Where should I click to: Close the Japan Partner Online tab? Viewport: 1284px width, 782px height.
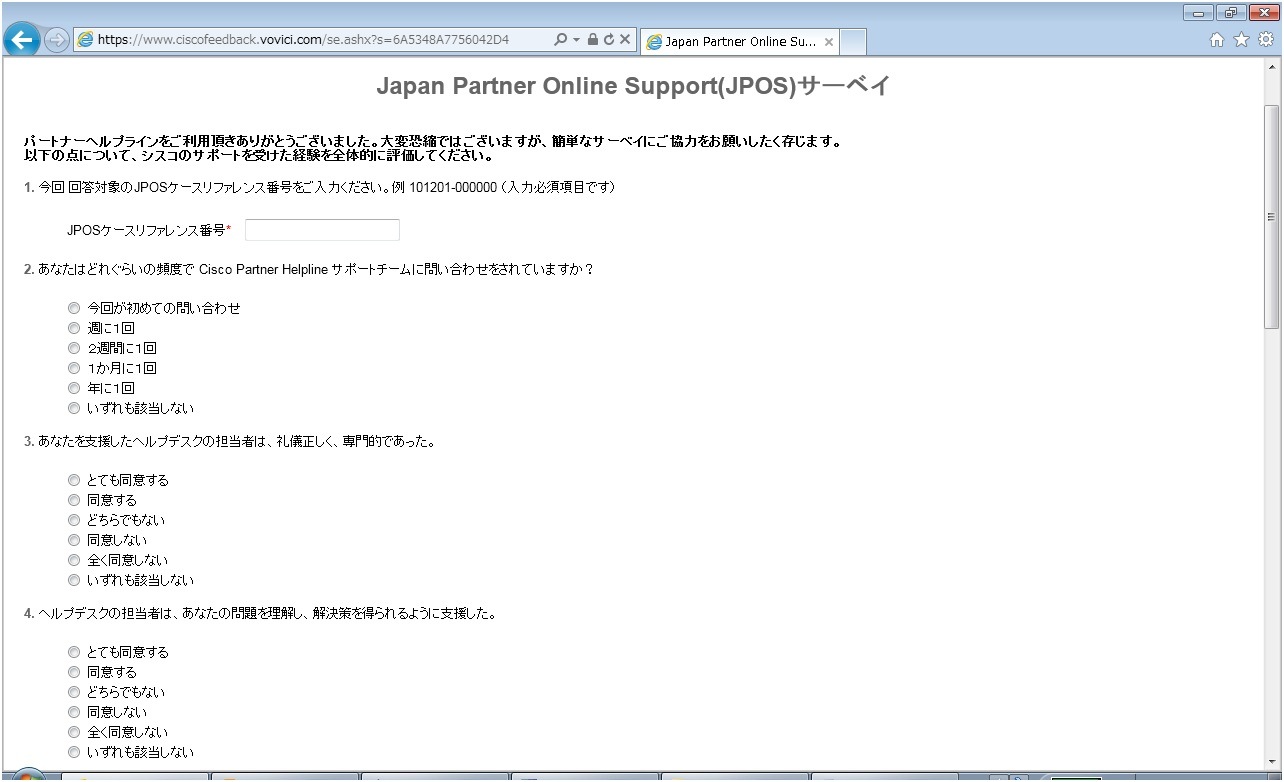click(x=828, y=42)
